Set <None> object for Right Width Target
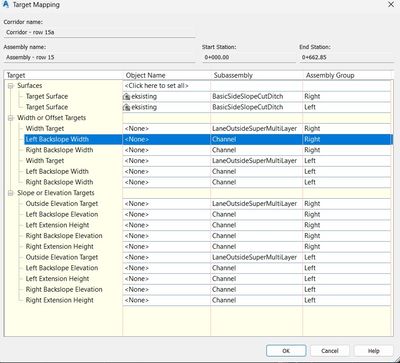 tap(166, 129)
